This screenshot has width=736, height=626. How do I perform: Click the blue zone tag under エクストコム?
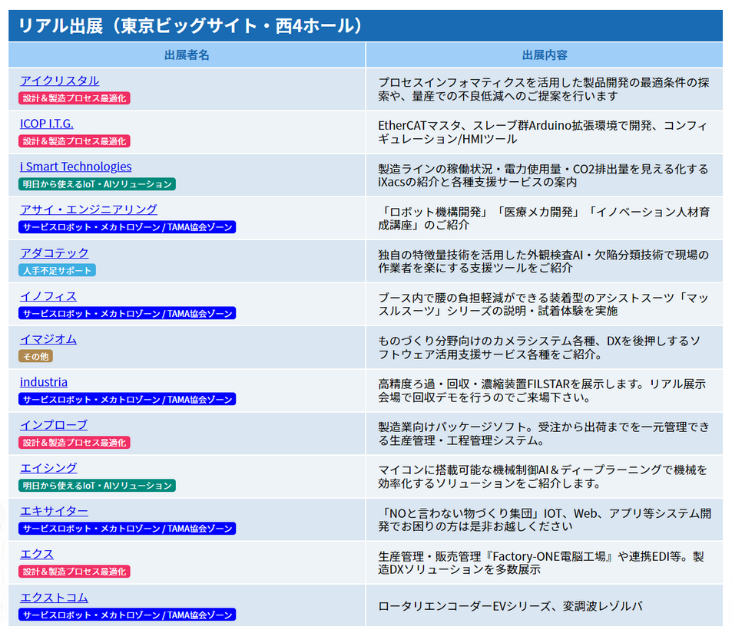tap(127, 615)
